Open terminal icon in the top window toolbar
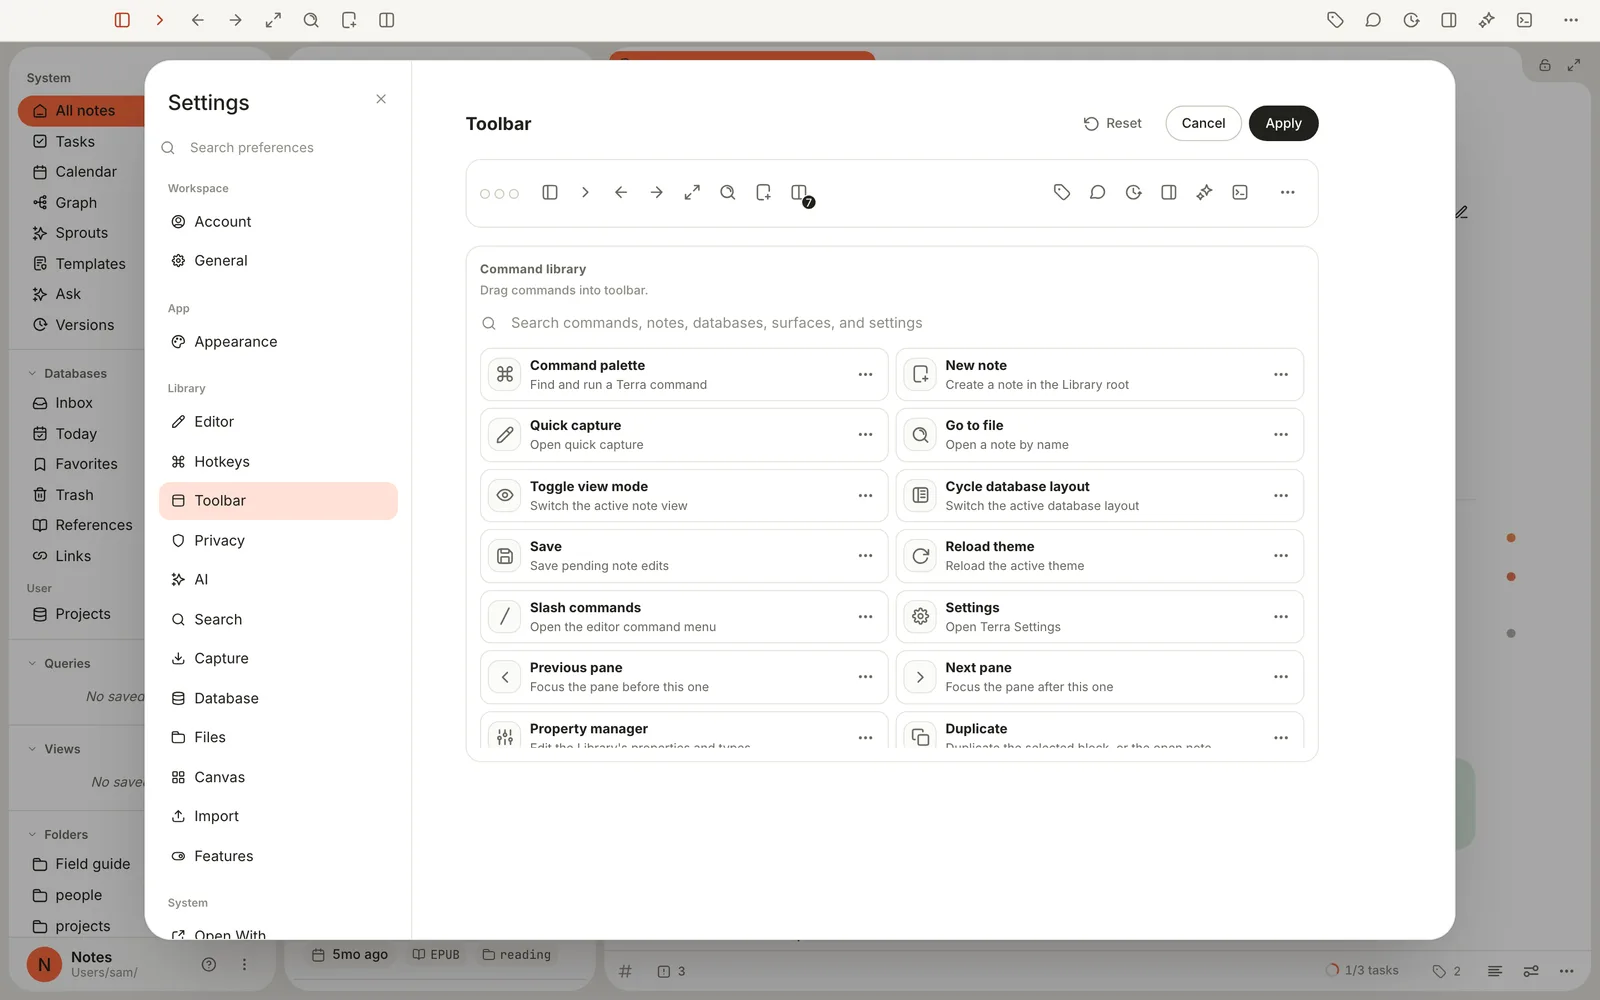1600x1000 pixels. coord(1525,20)
